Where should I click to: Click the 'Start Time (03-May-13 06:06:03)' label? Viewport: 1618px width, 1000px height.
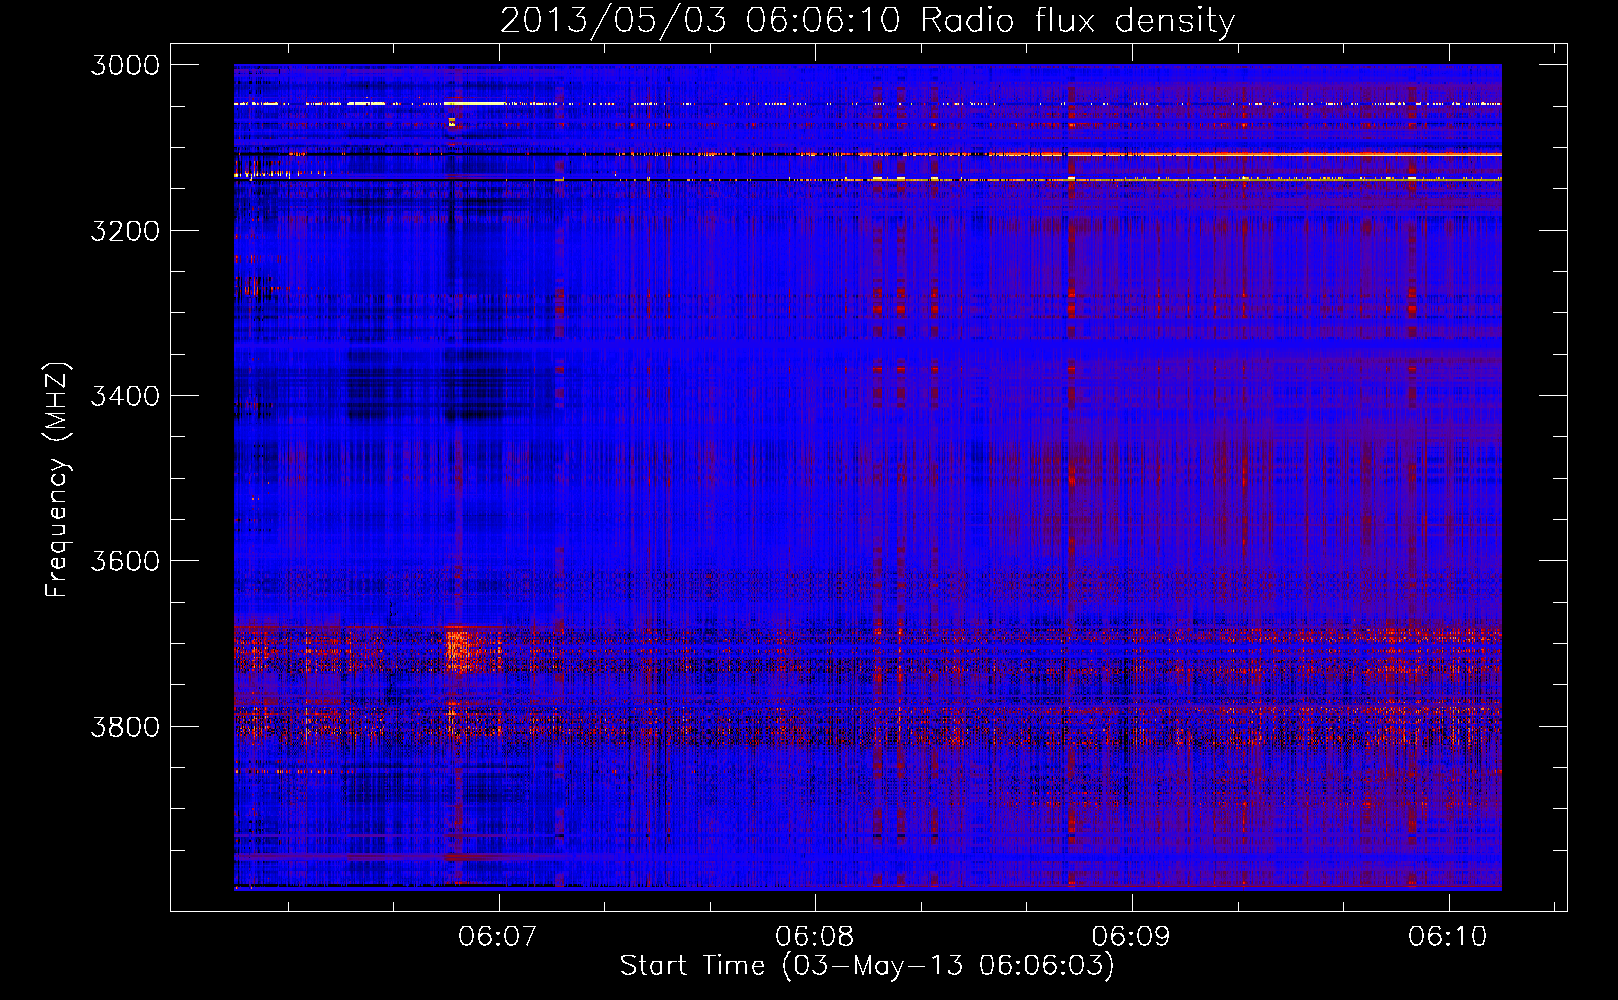click(867, 966)
